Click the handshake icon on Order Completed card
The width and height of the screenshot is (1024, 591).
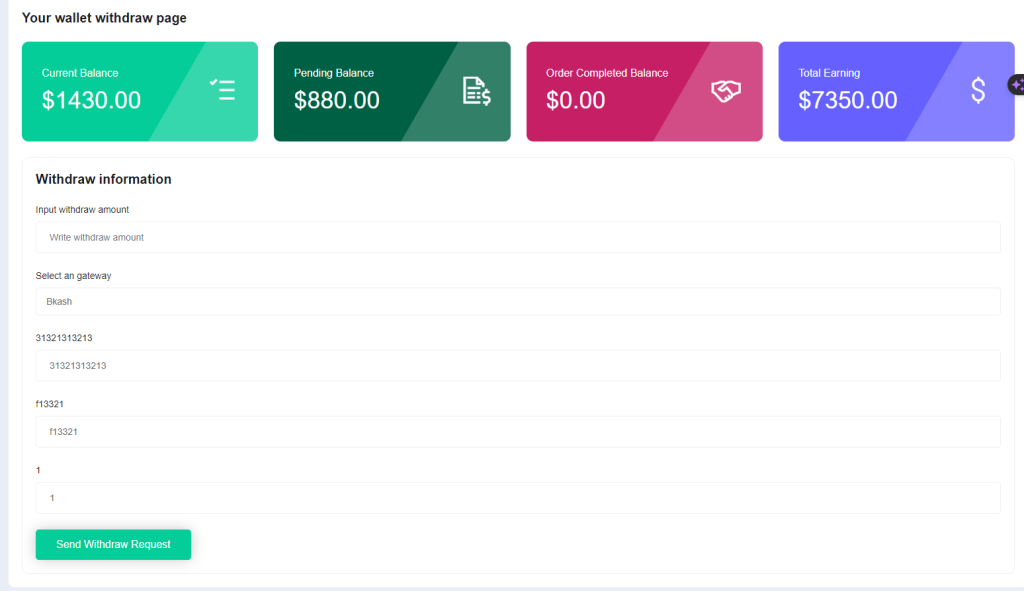726,91
